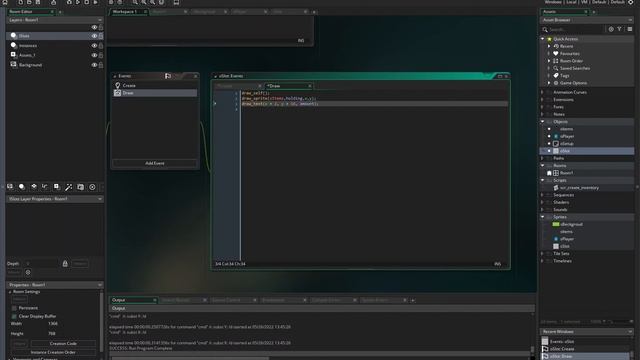640x360 pixels.
Task: Collapse the Objects folder
Action: 543,122
